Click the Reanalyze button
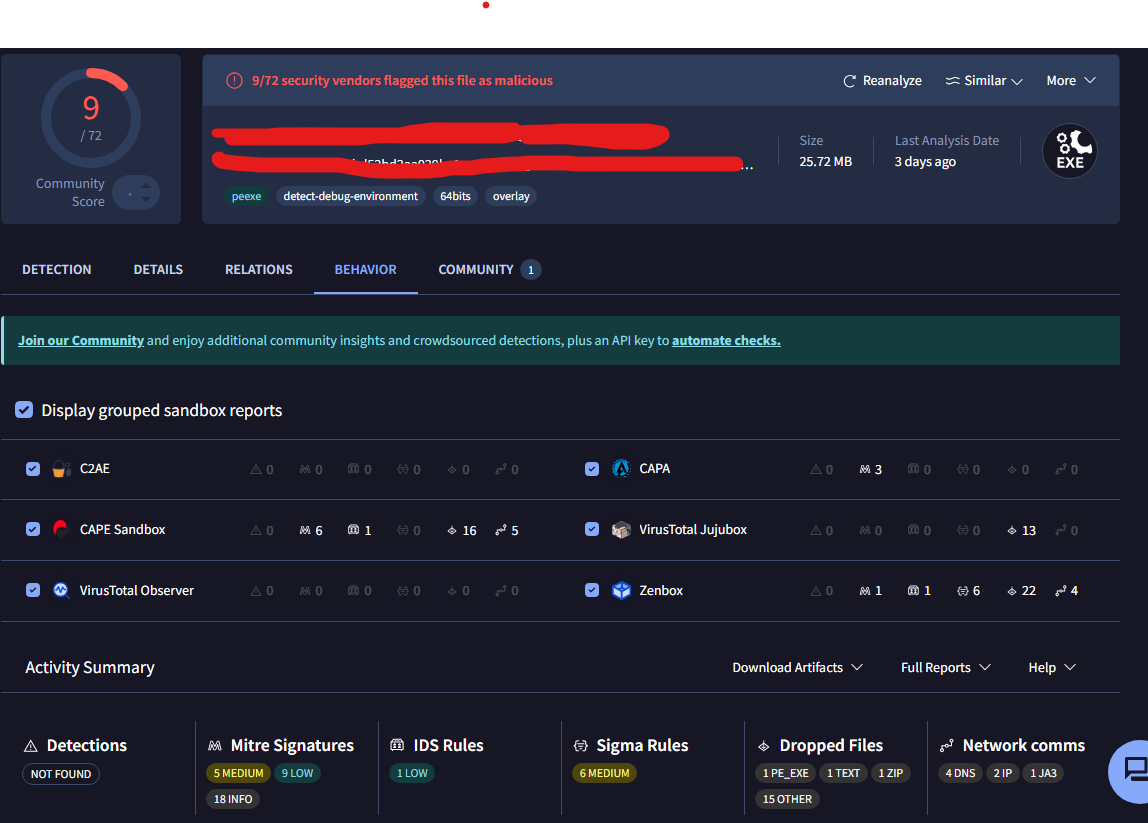 882,81
